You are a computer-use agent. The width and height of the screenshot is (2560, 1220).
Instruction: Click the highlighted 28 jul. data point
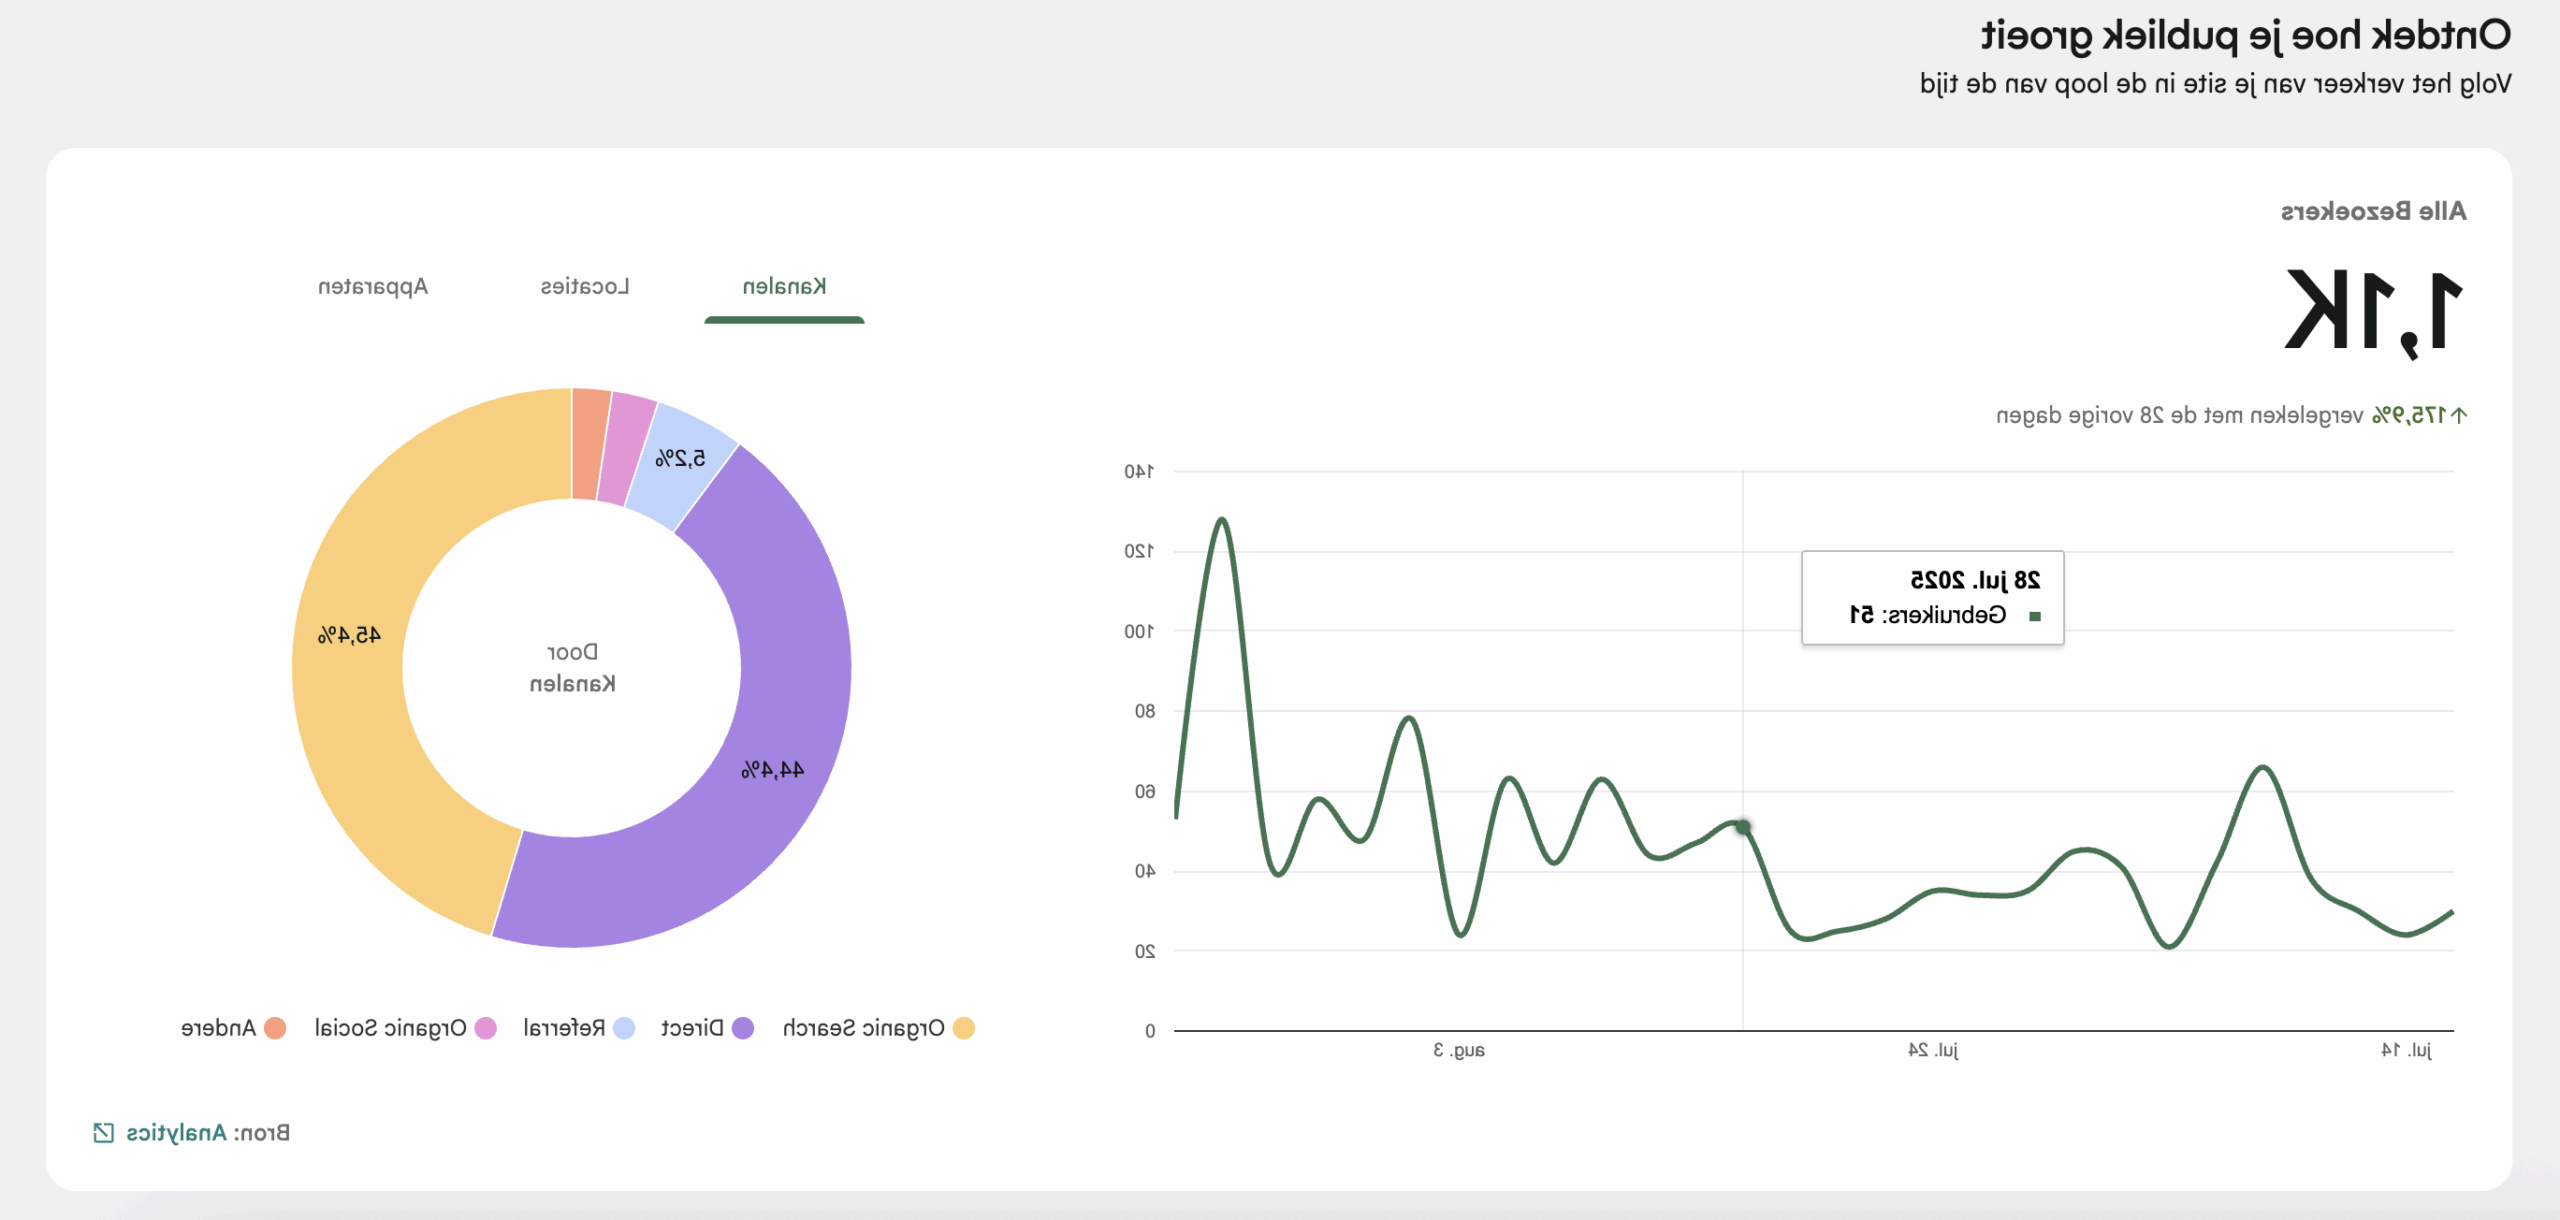coord(1743,827)
